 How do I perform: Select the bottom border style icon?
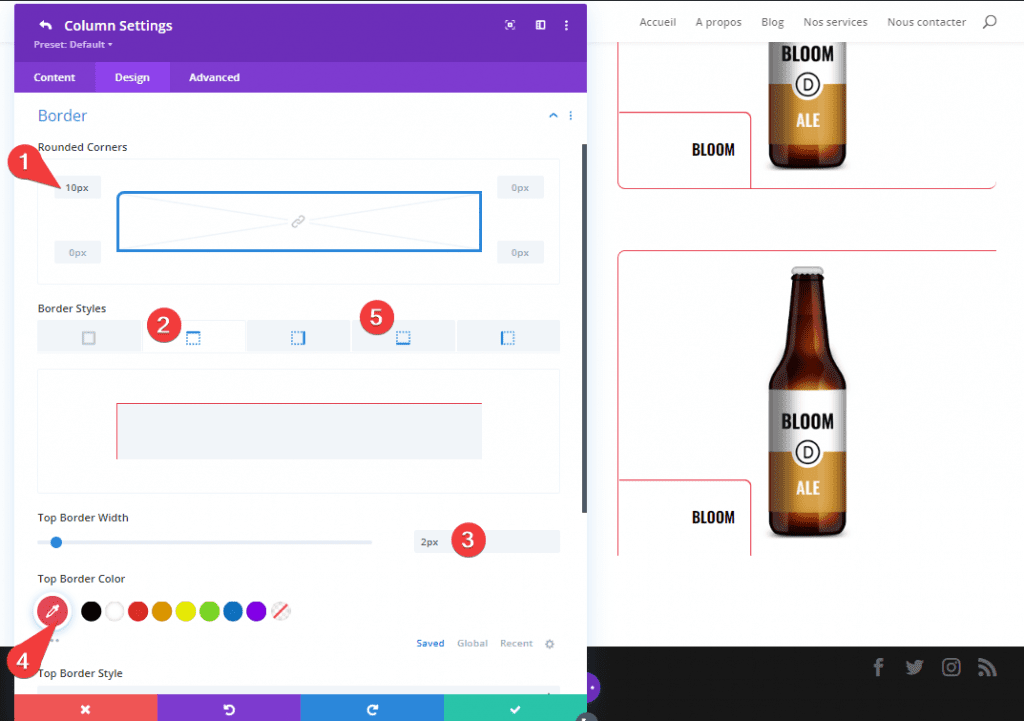point(403,338)
